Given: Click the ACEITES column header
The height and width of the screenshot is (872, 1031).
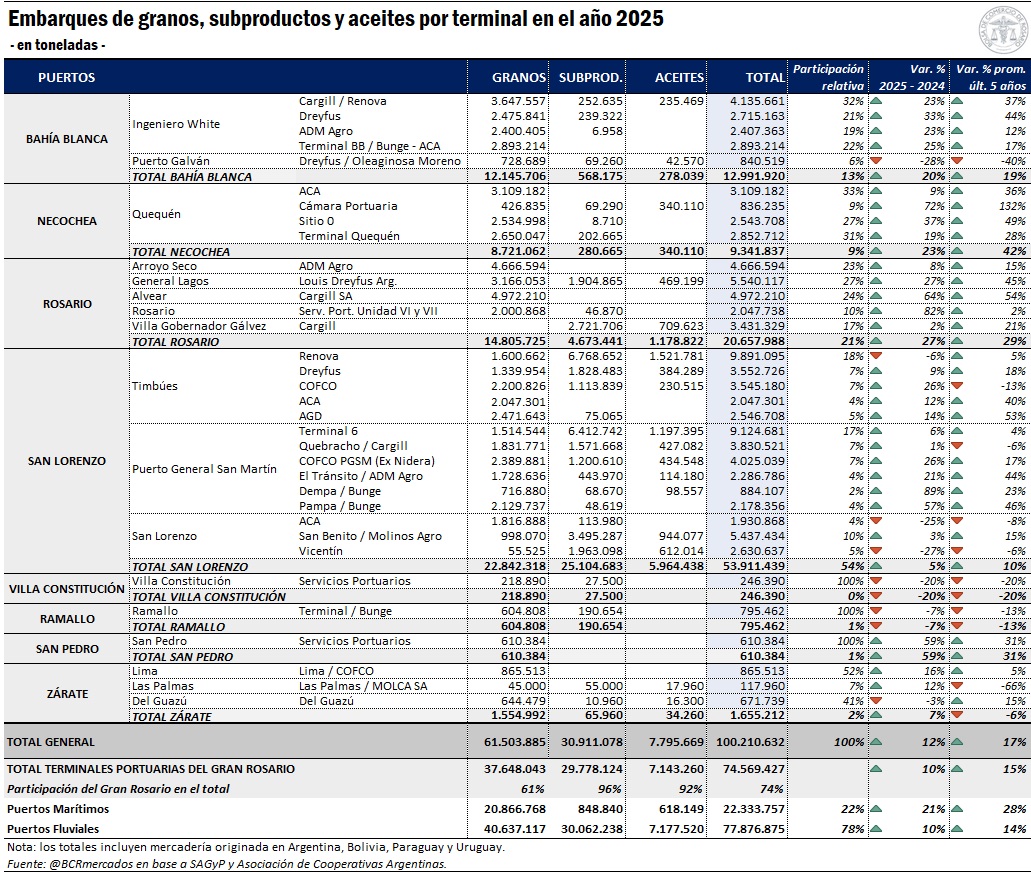Looking at the screenshot, I should (679, 77).
